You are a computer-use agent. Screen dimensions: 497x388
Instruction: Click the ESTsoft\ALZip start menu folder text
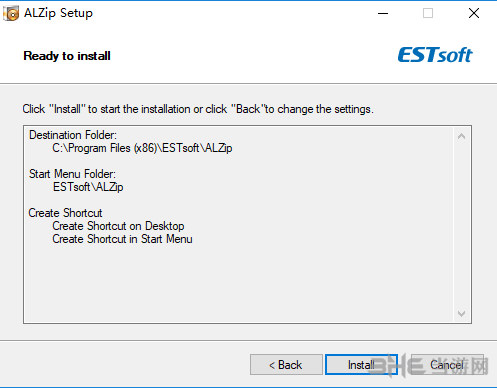(x=88, y=187)
